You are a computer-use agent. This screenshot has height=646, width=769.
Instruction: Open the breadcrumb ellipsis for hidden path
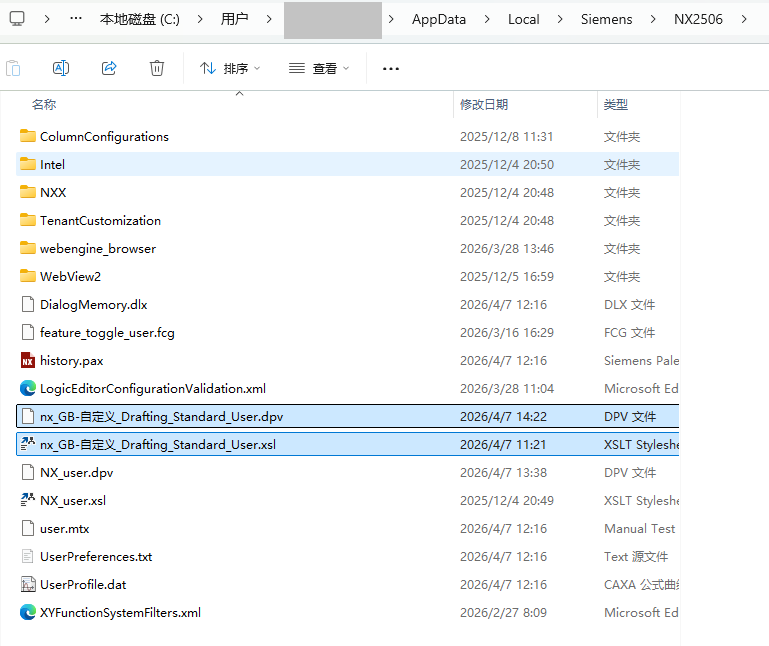click(76, 19)
